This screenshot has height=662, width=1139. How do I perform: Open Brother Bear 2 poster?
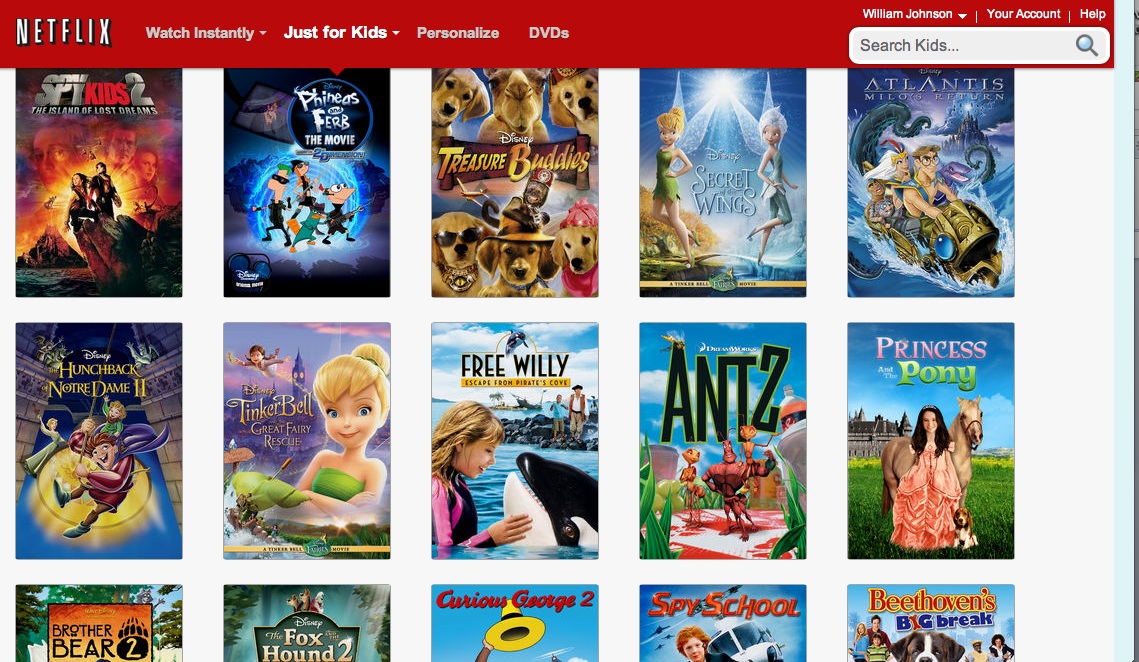99,623
